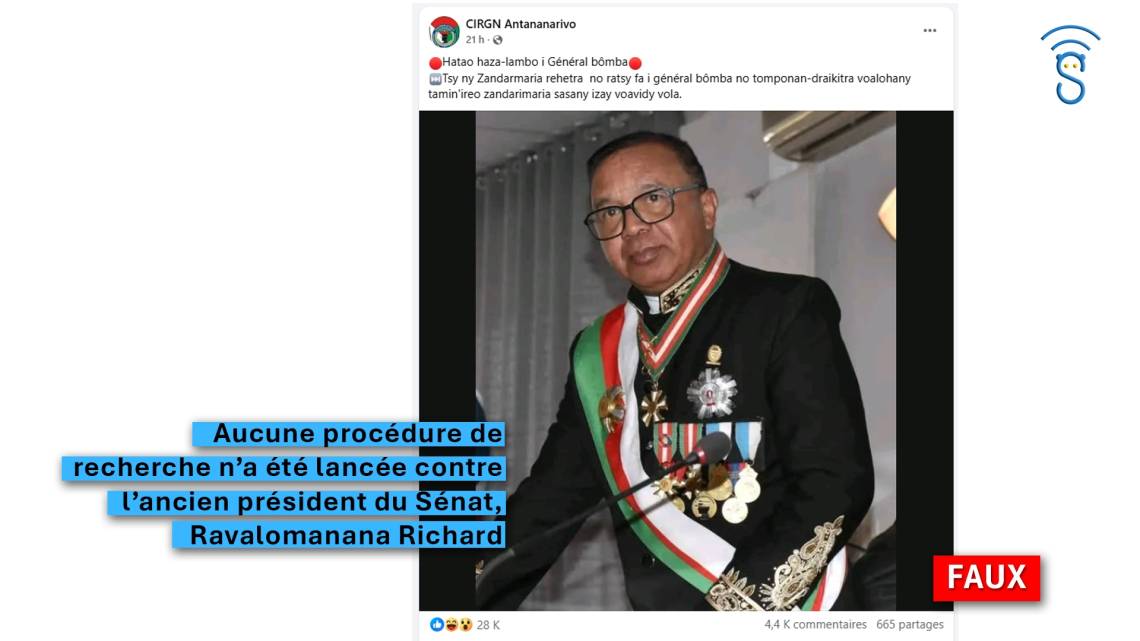Select the 'Hatao haza-lambo i Général bômba' headline

click(x=534, y=63)
